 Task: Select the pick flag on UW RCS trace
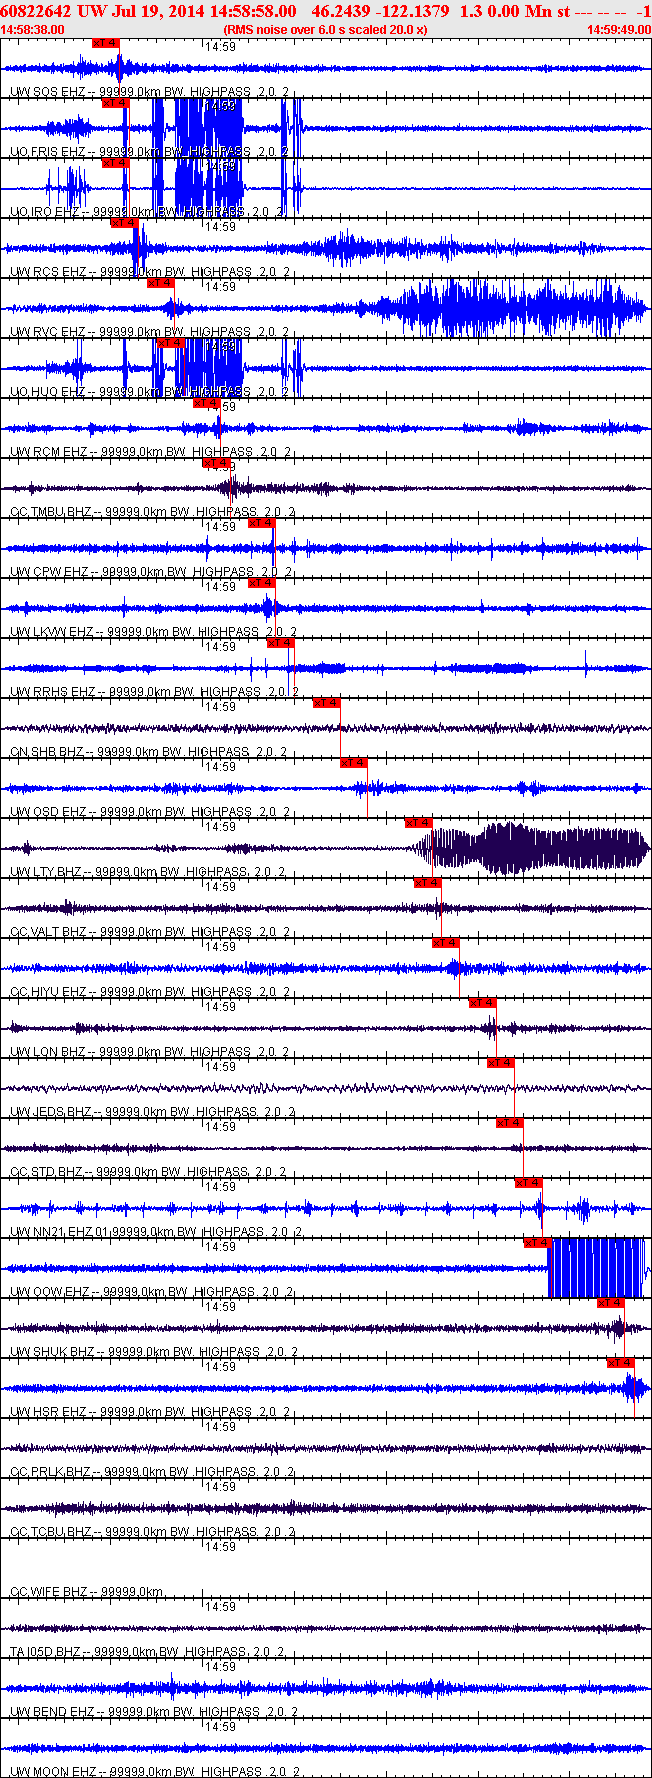point(125,223)
